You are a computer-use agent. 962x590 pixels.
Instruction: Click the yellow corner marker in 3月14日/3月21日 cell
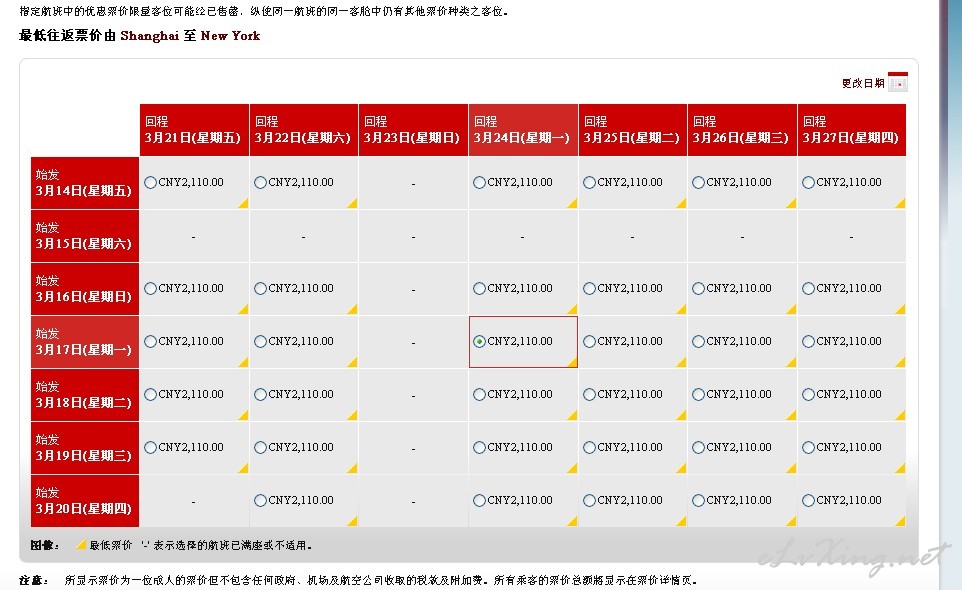[x=243, y=203]
